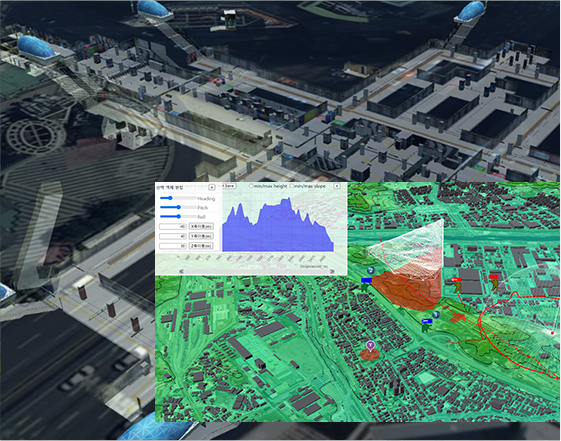Click the Y-axis move input field
Screen dimensions: 561x441
[173, 236]
